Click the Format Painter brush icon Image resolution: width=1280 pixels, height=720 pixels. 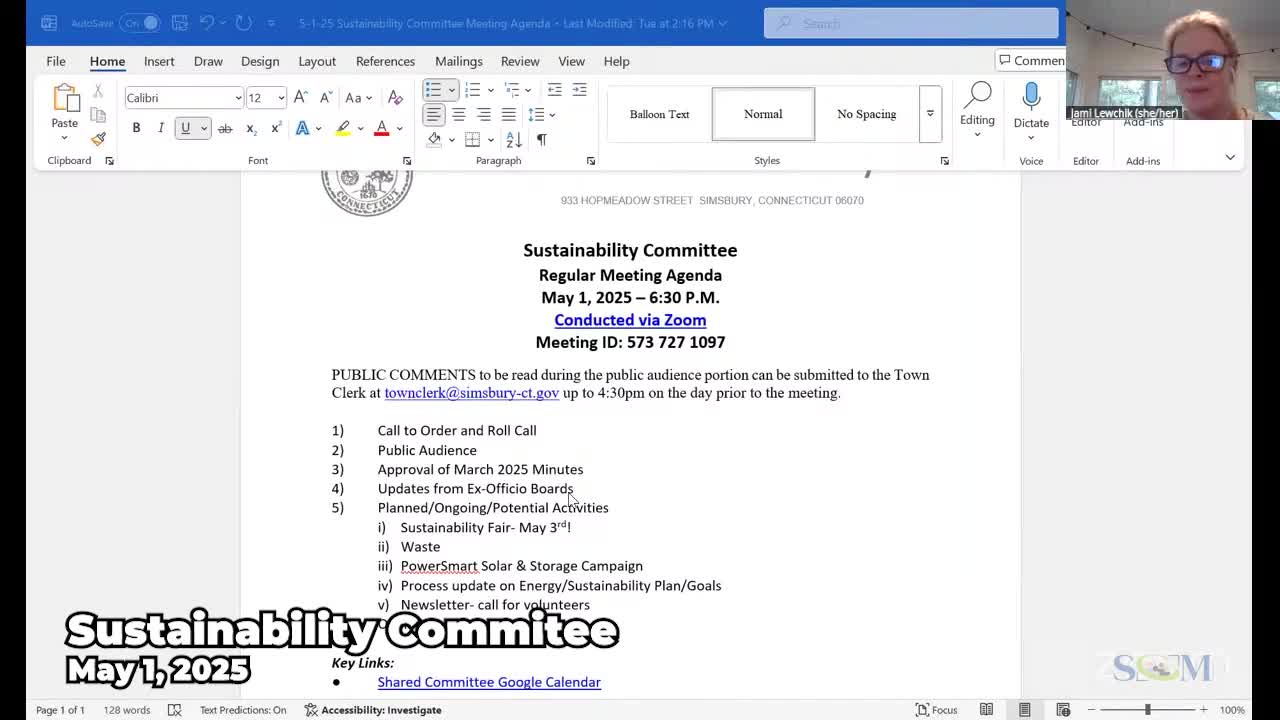[x=98, y=139]
